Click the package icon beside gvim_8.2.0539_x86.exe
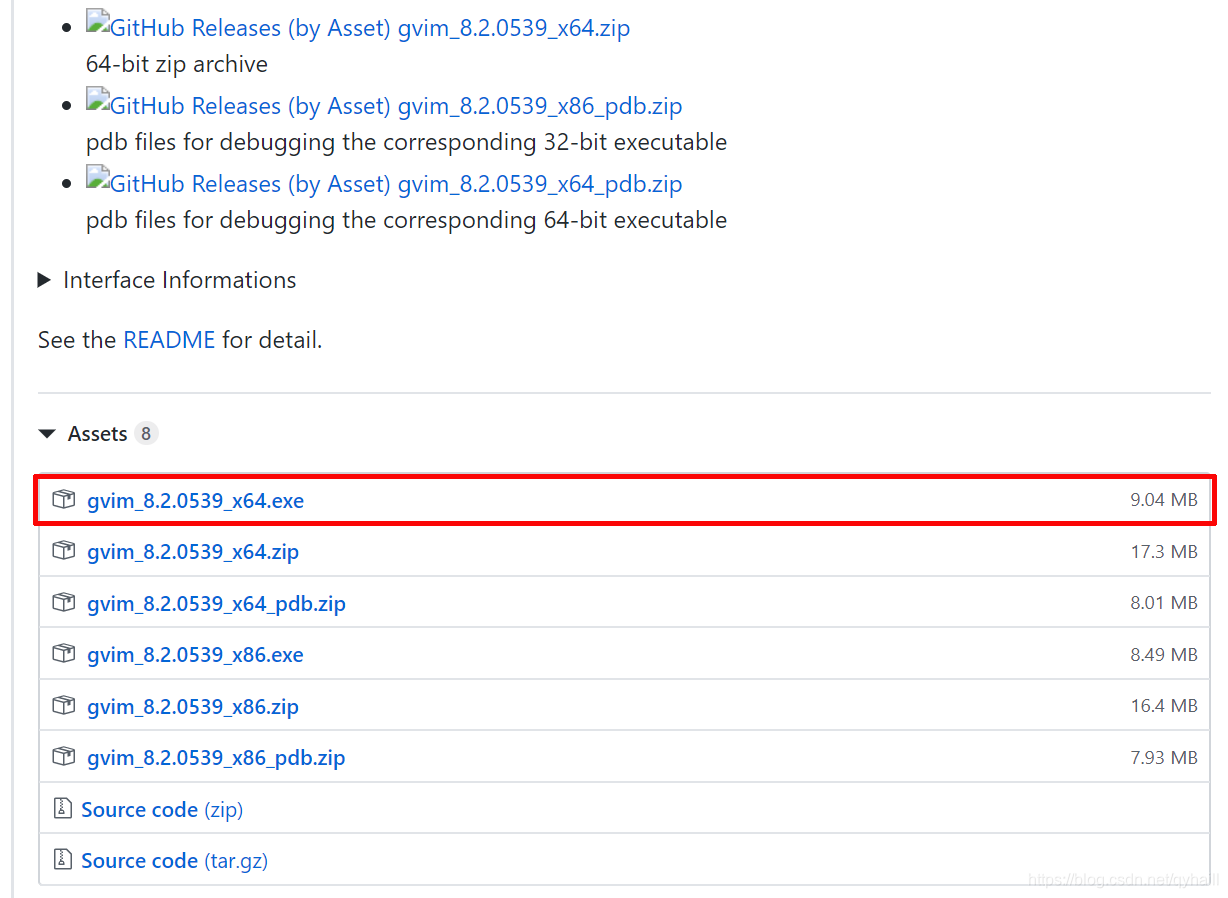This screenshot has width=1228, height=898. [64, 654]
